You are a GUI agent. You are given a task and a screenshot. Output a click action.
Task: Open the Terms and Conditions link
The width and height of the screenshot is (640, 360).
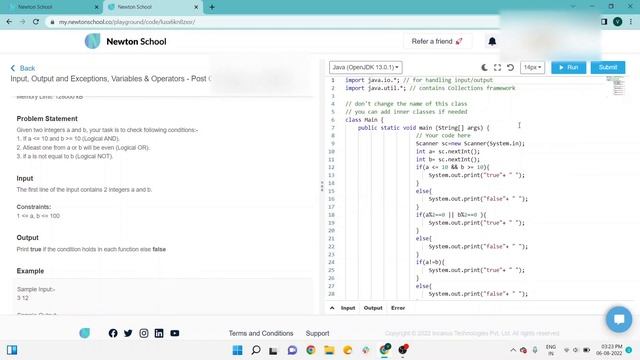(261, 333)
